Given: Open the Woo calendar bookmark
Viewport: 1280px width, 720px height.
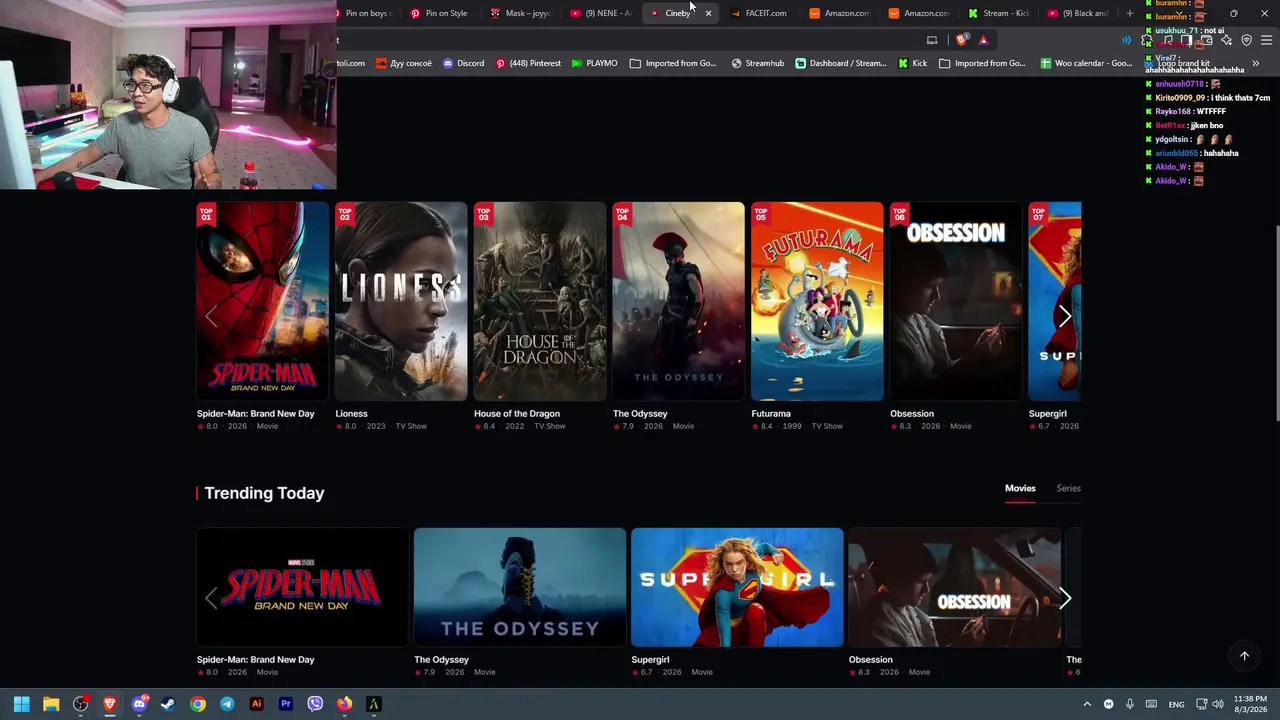Looking at the screenshot, I should point(1086,63).
